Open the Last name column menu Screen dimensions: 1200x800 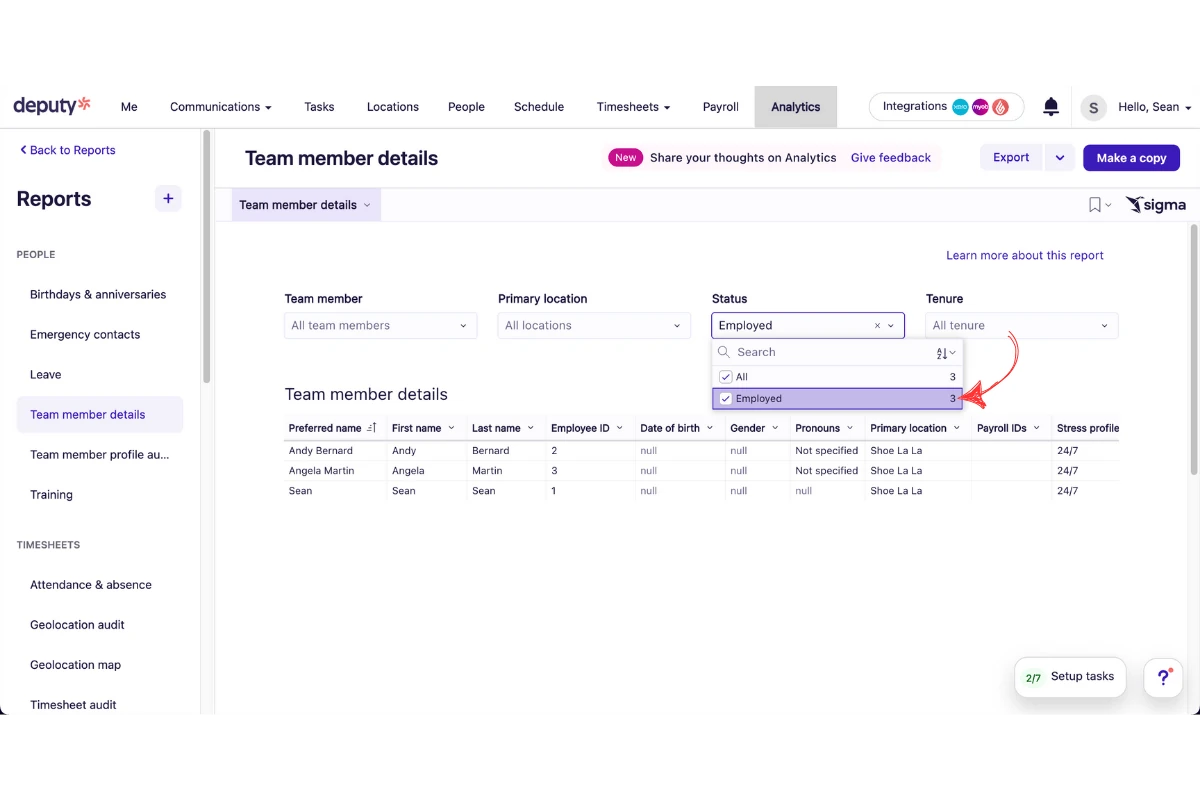point(531,428)
